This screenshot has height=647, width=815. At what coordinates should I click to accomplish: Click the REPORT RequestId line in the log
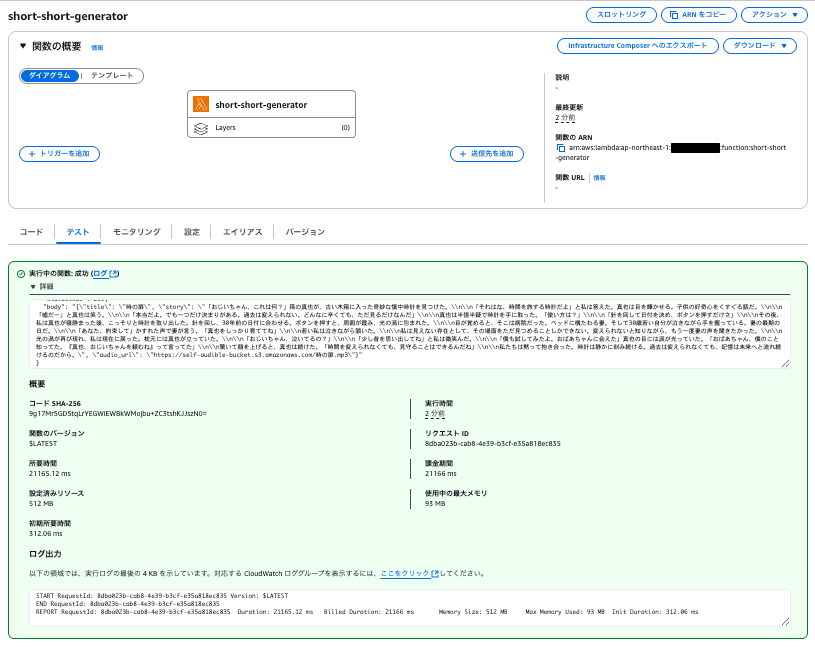367,612
